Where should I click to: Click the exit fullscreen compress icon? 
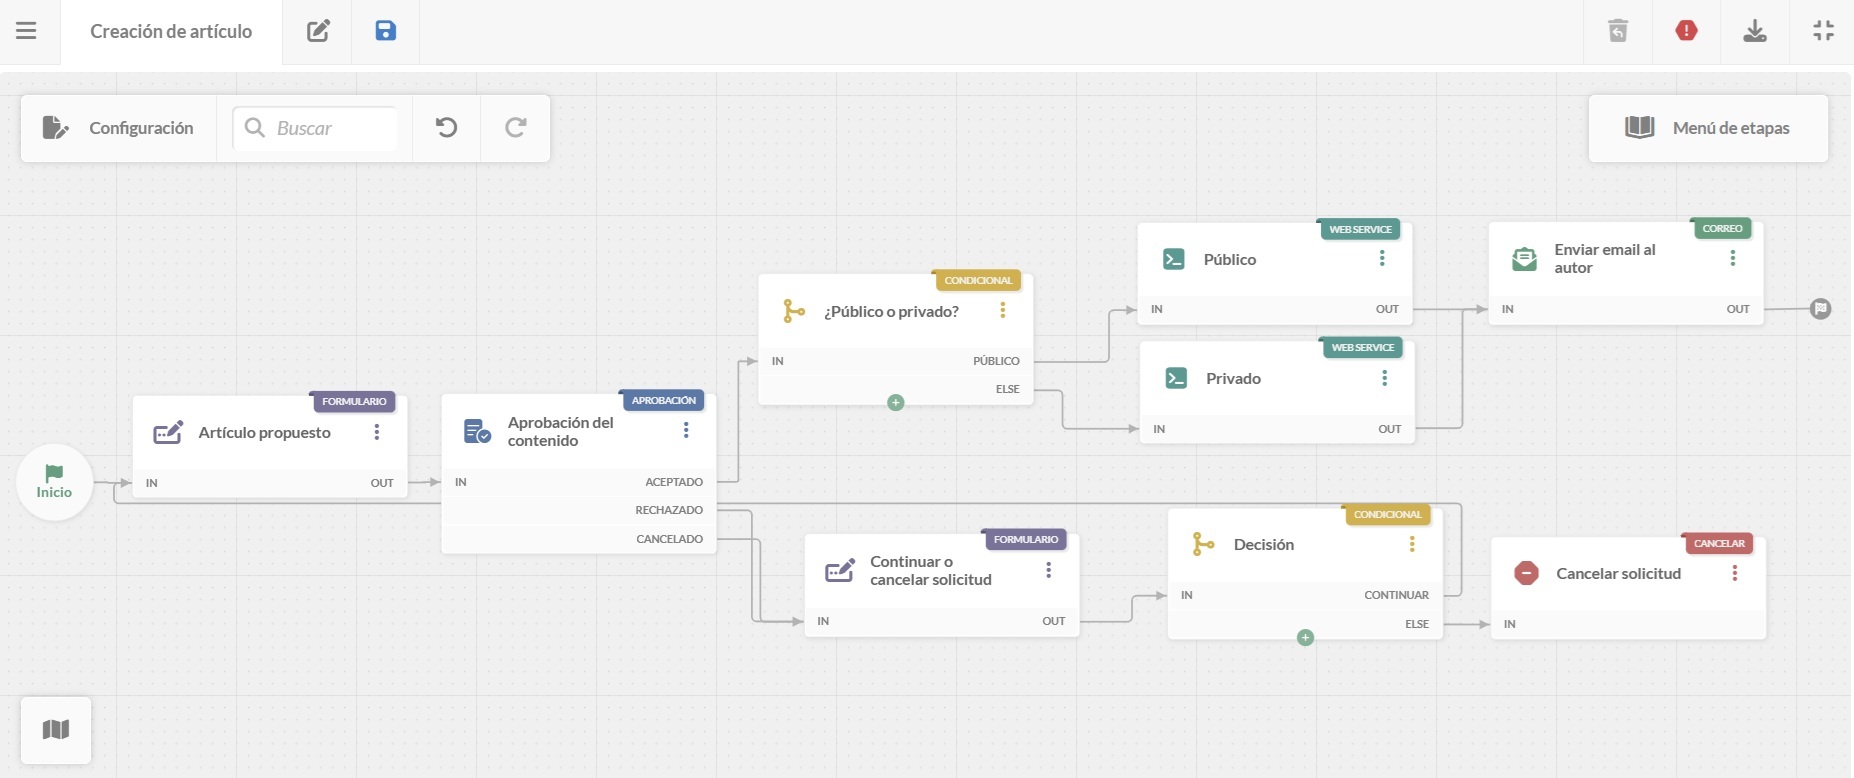pyautogui.click(x=1824, y=31)
